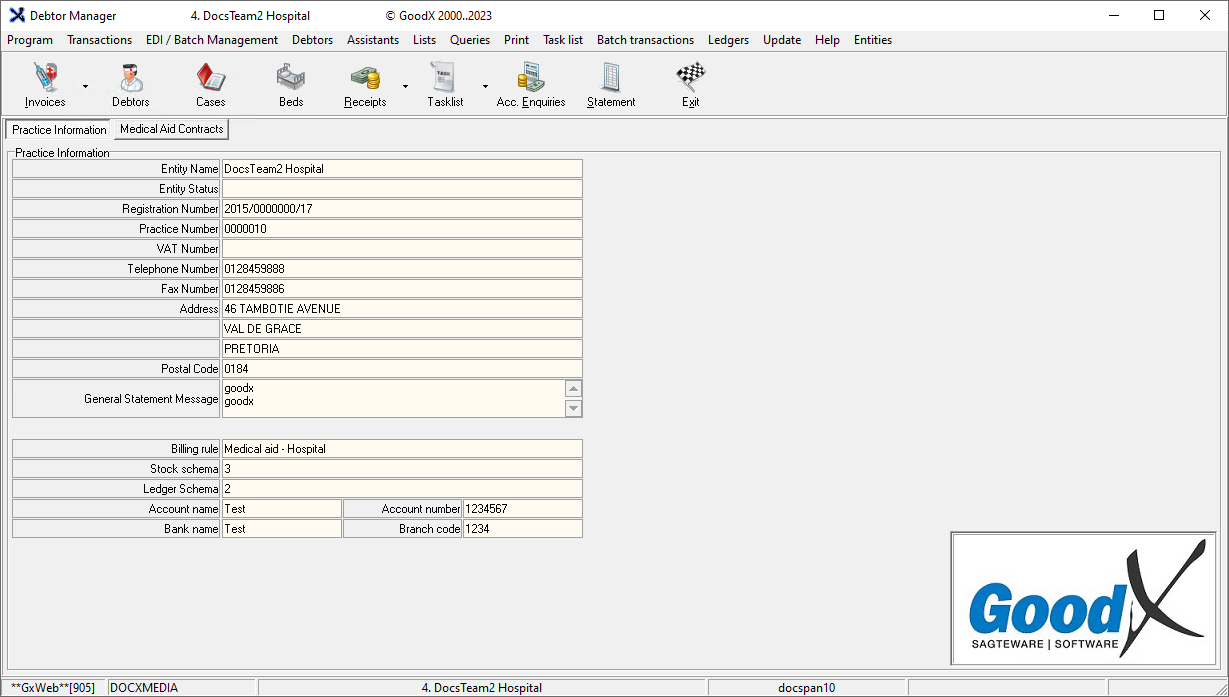Open the Ledgers menu
This screenshot has height=697, width=1229.
(x=728, y=40)
